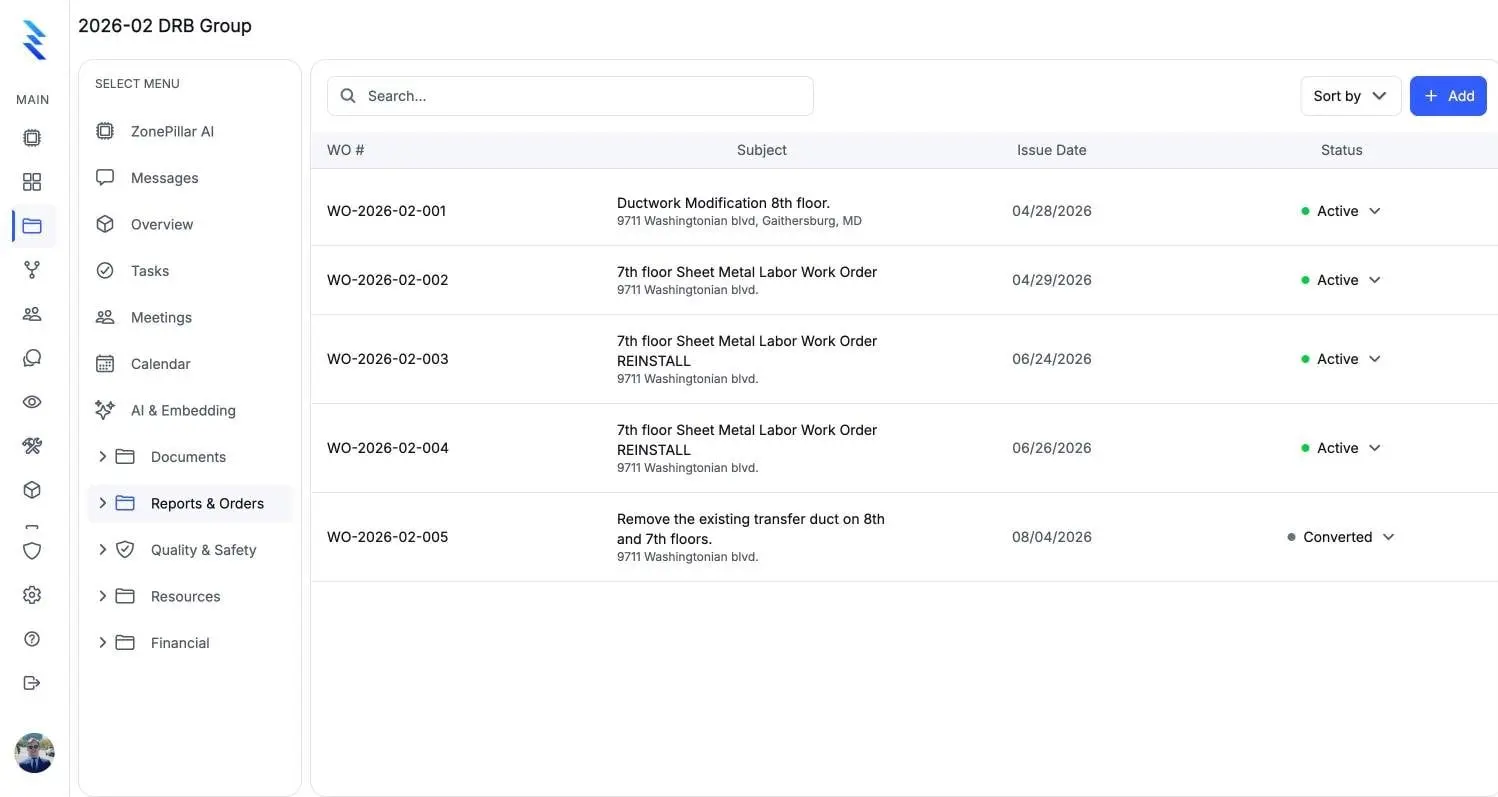Open Tasks menu item
This screenshot has height=797, width=1498.
pos(190,271)
